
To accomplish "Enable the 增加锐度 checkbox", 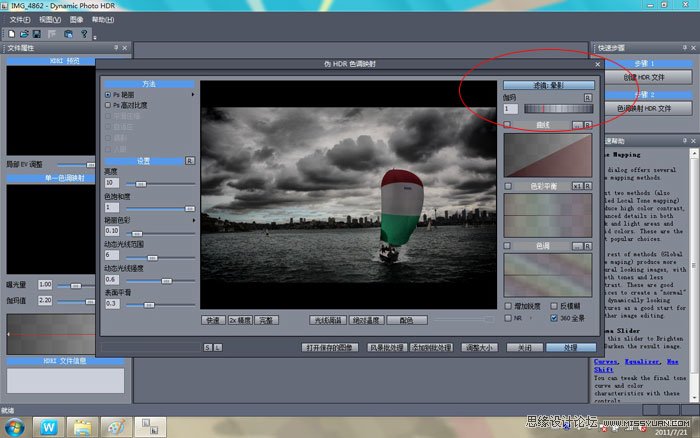I will point(510,305).
